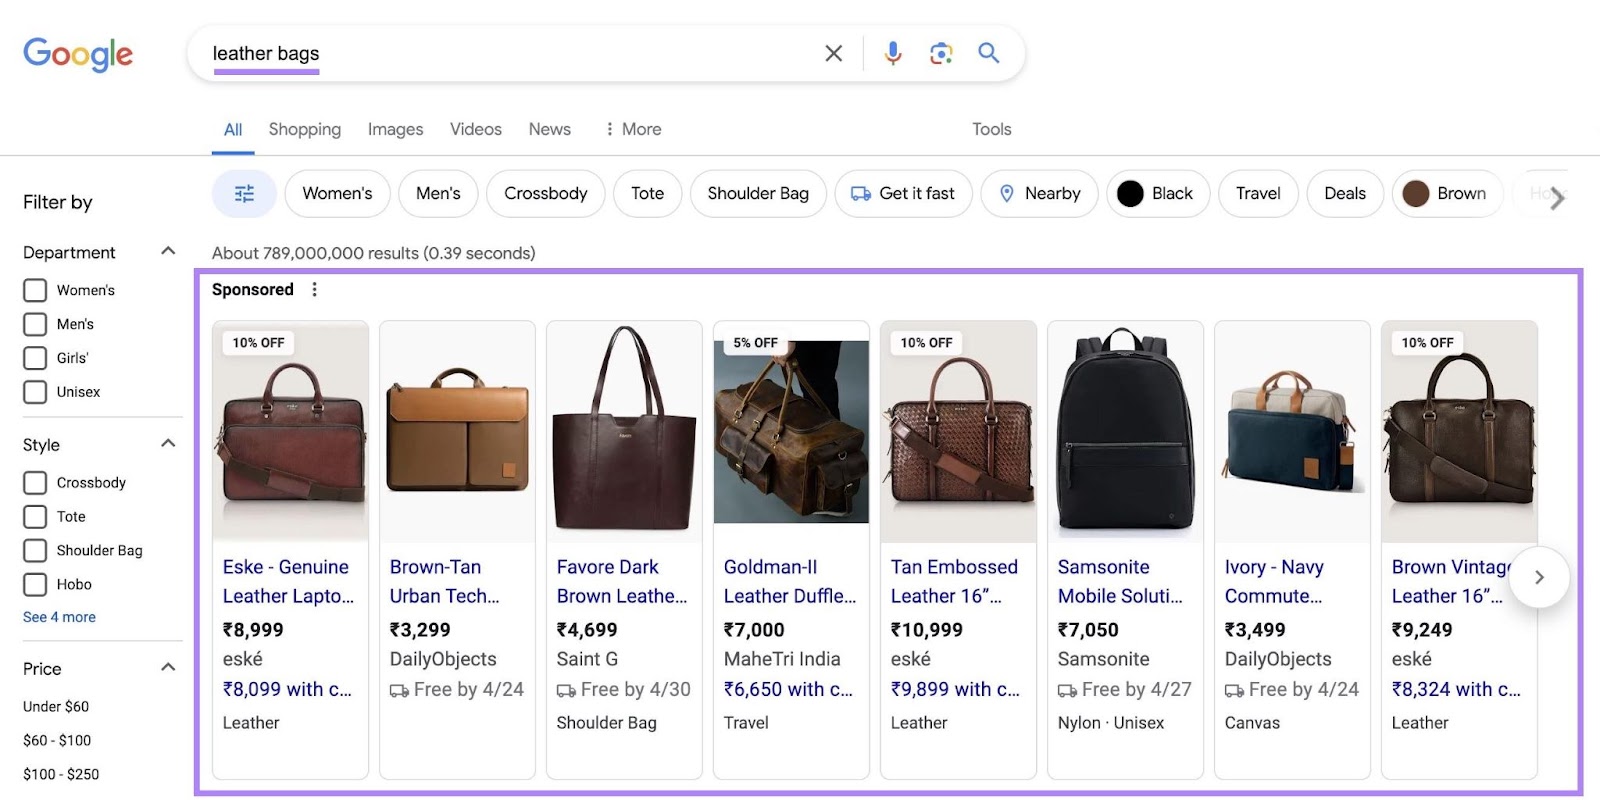Collapse the Style filter section
This screenshot has width=1600, height=800.
tap(168, 443)
